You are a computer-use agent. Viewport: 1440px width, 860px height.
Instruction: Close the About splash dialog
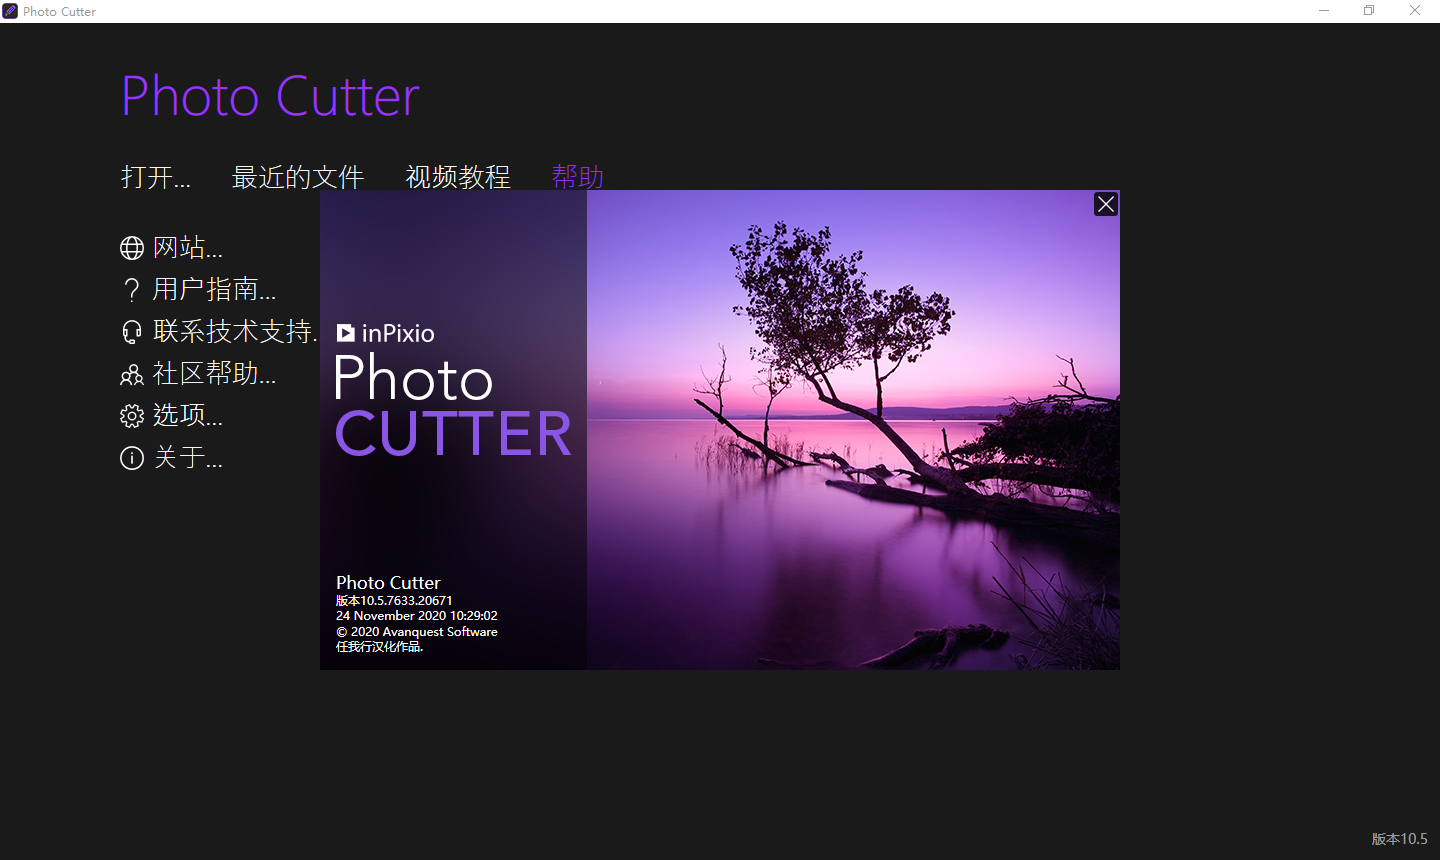(1105, 204)
